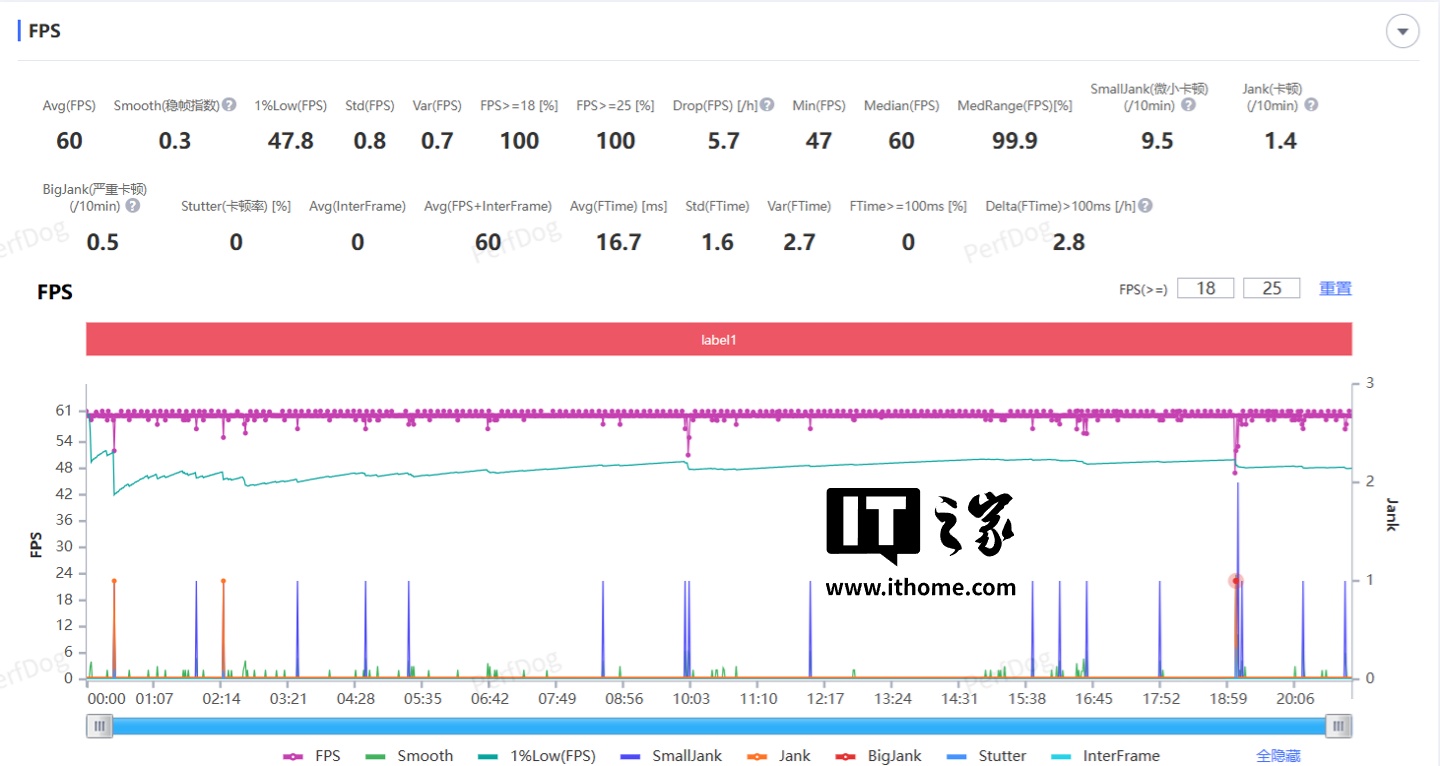Click the left handle of time range slider
The width and height of the screenshot is (1440, 766).
99,726
